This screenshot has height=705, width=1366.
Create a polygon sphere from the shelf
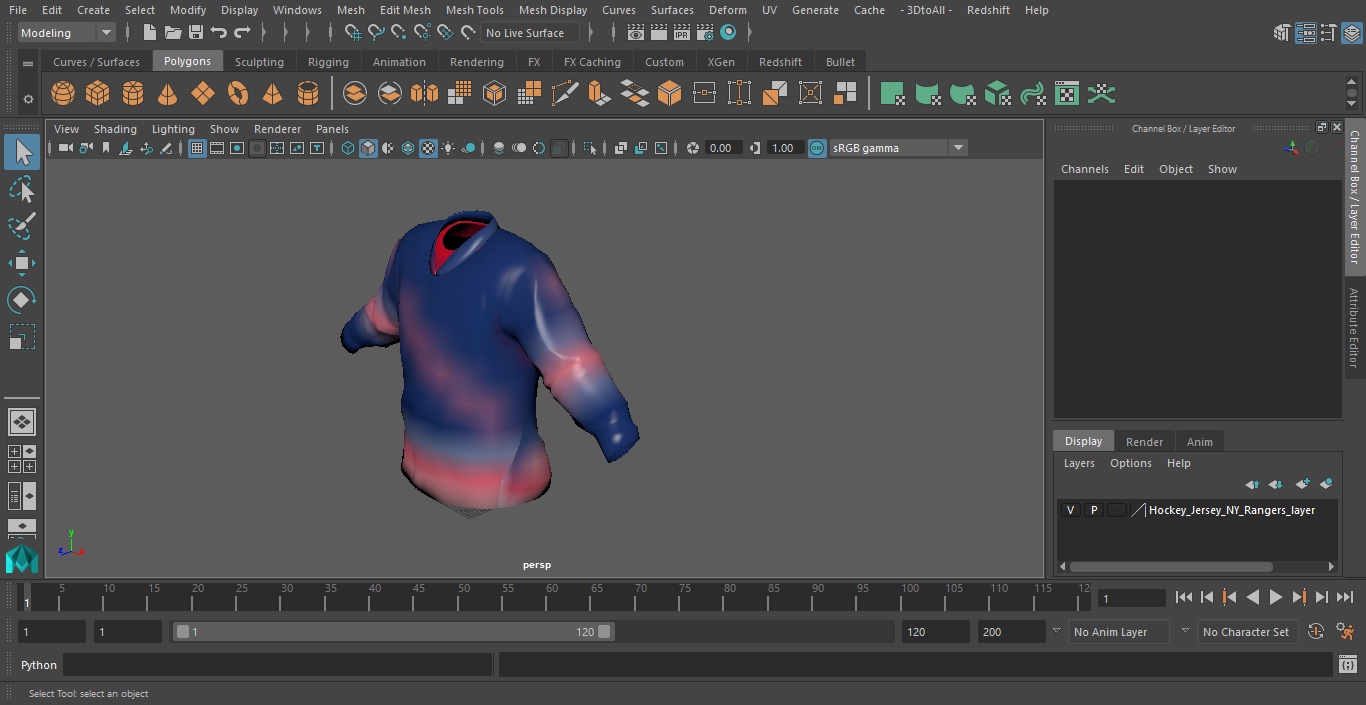pyautogui.click(x=63, y=94)
